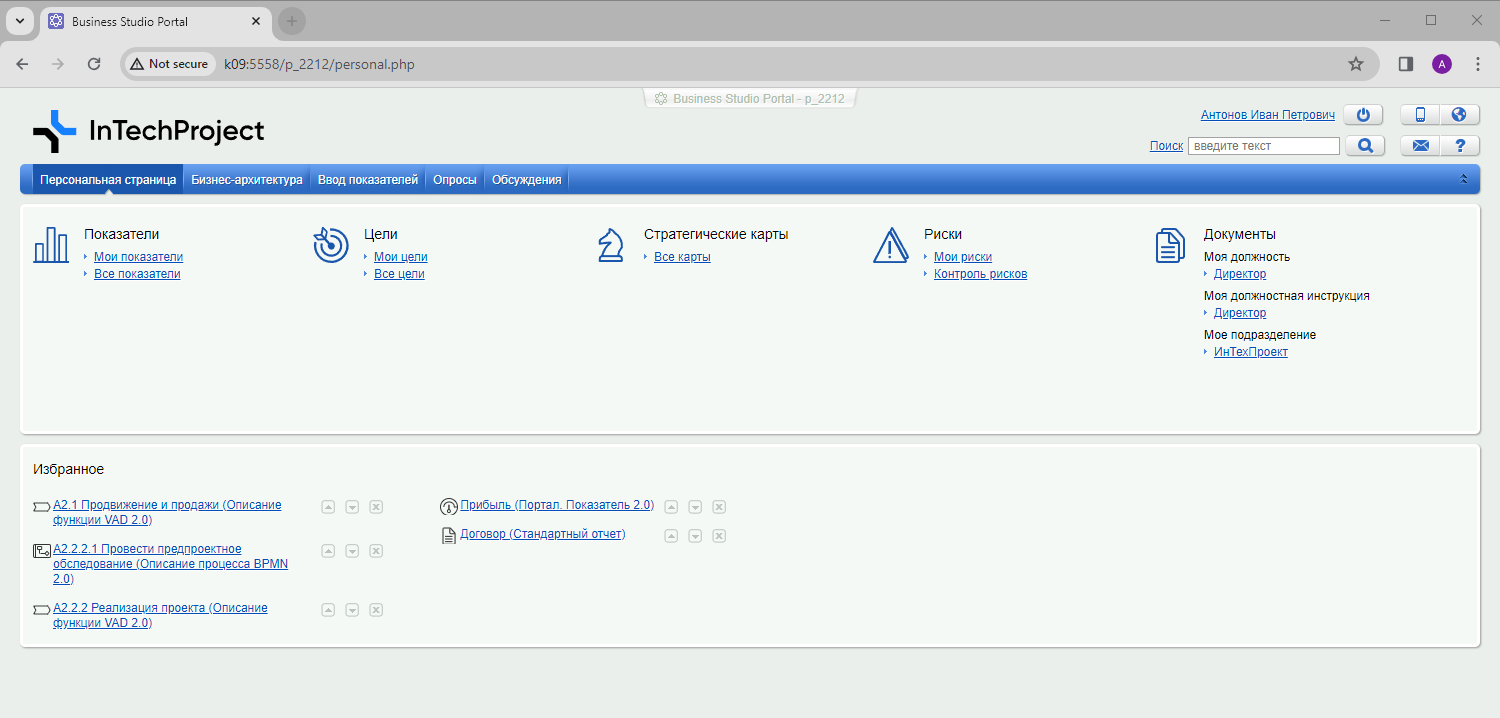Open Chrome three-dot menu
The image size is (1500, 718).
[1478, 64]
